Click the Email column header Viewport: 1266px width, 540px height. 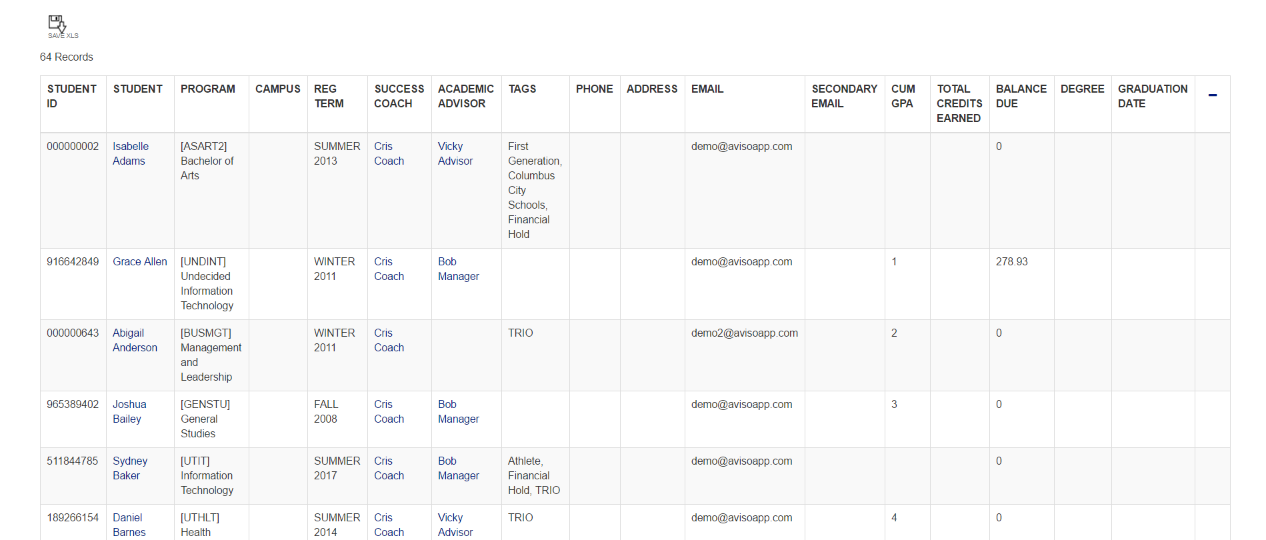coord(707,89)
